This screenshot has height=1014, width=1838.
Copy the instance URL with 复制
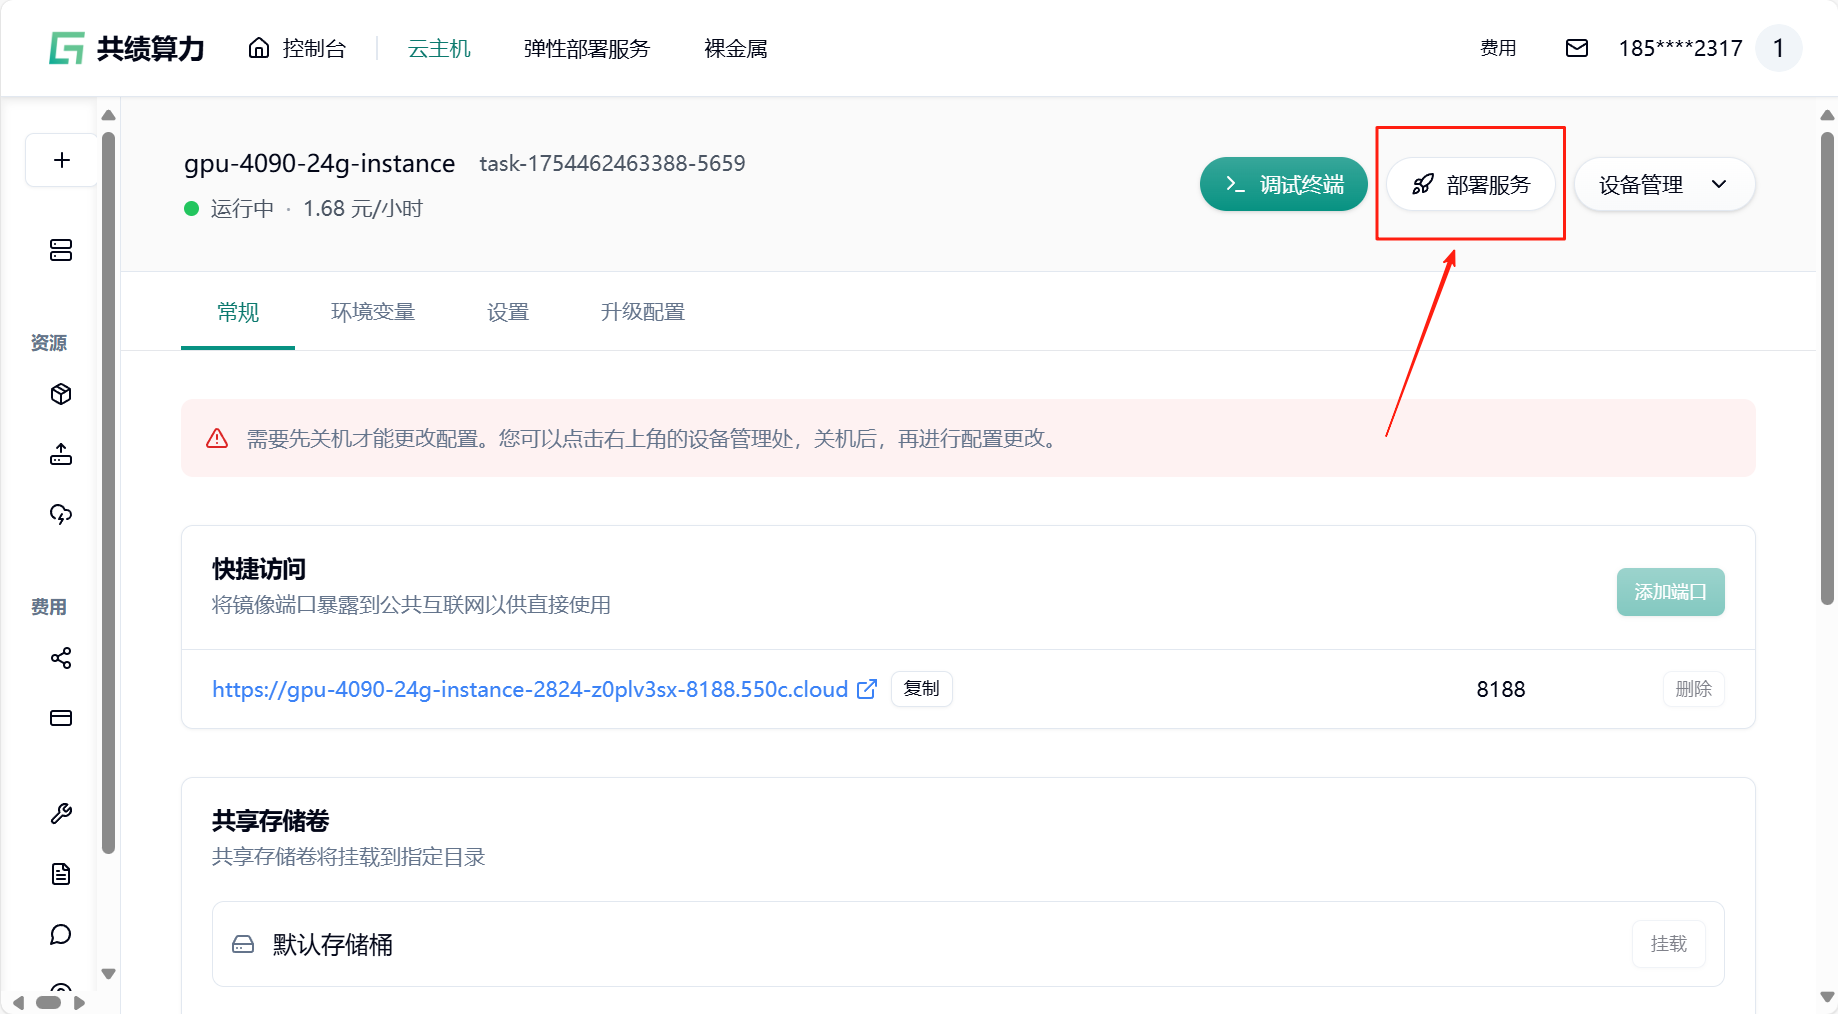921,689
